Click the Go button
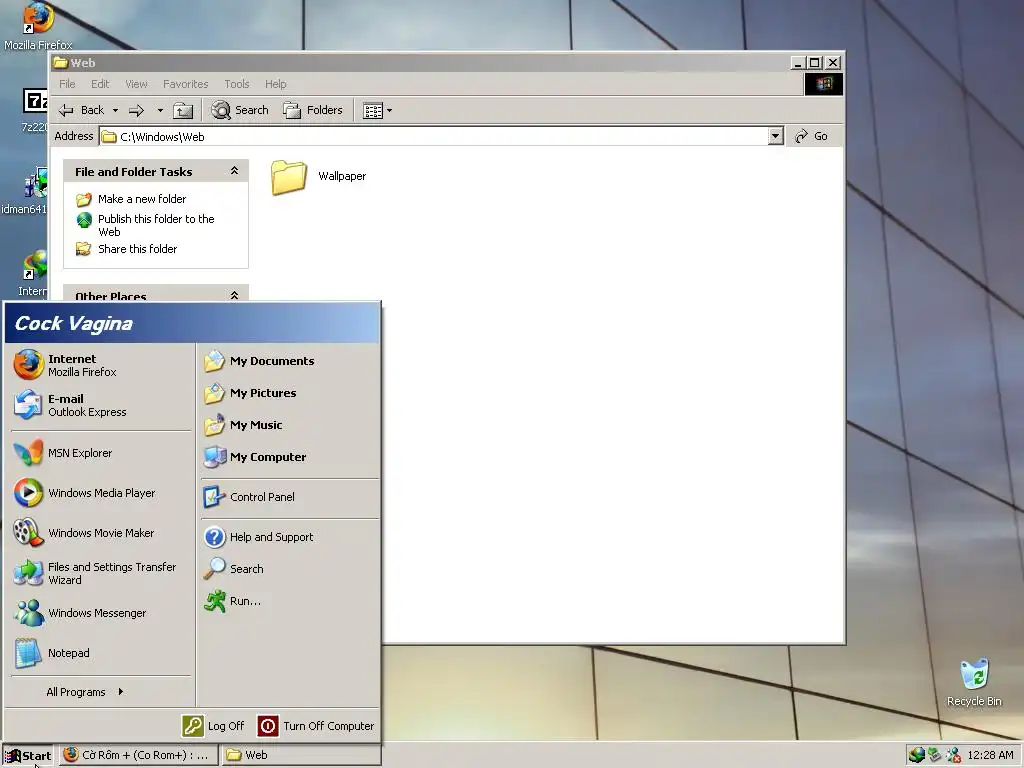1024x768 pixels. pos(812,136)
